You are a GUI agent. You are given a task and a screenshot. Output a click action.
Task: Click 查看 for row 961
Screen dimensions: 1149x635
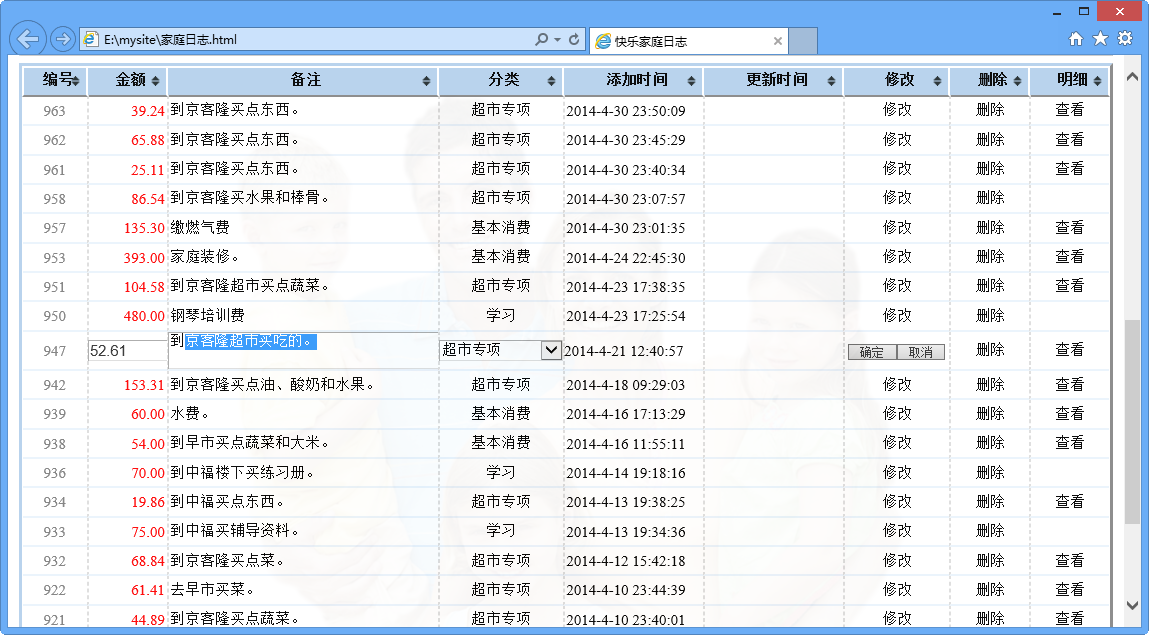pyautogui.click(x=1069, y=168)
